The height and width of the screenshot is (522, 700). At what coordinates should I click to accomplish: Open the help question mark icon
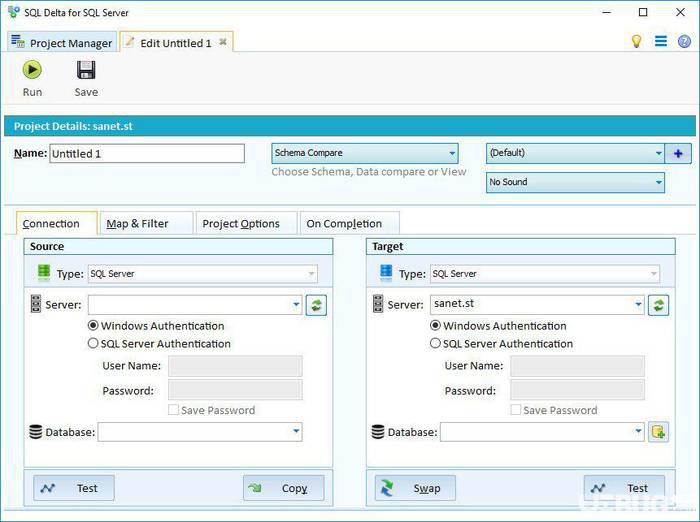point(684,42)
